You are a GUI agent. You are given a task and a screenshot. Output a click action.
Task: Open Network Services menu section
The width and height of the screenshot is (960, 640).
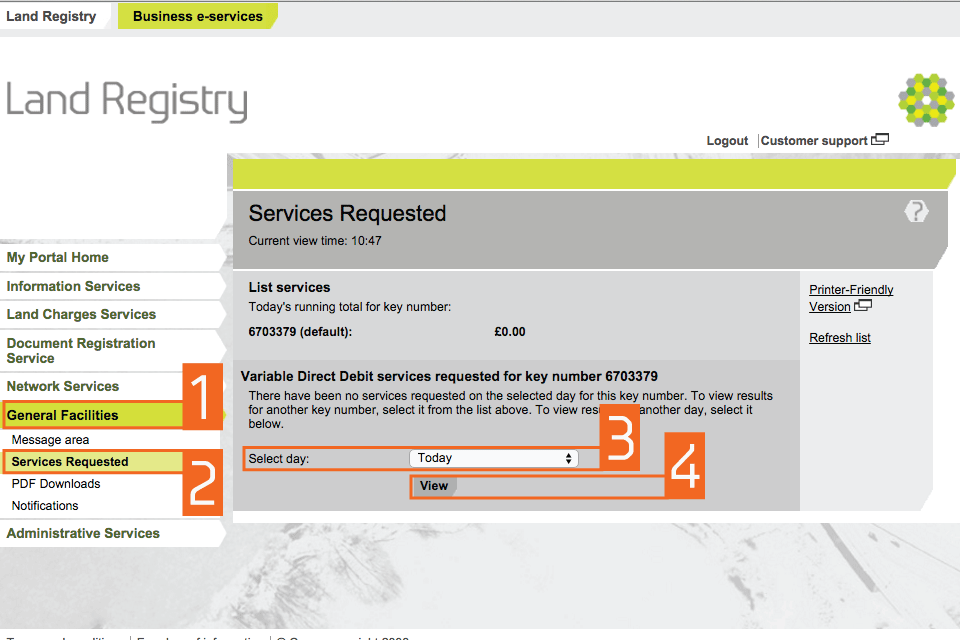63,386
